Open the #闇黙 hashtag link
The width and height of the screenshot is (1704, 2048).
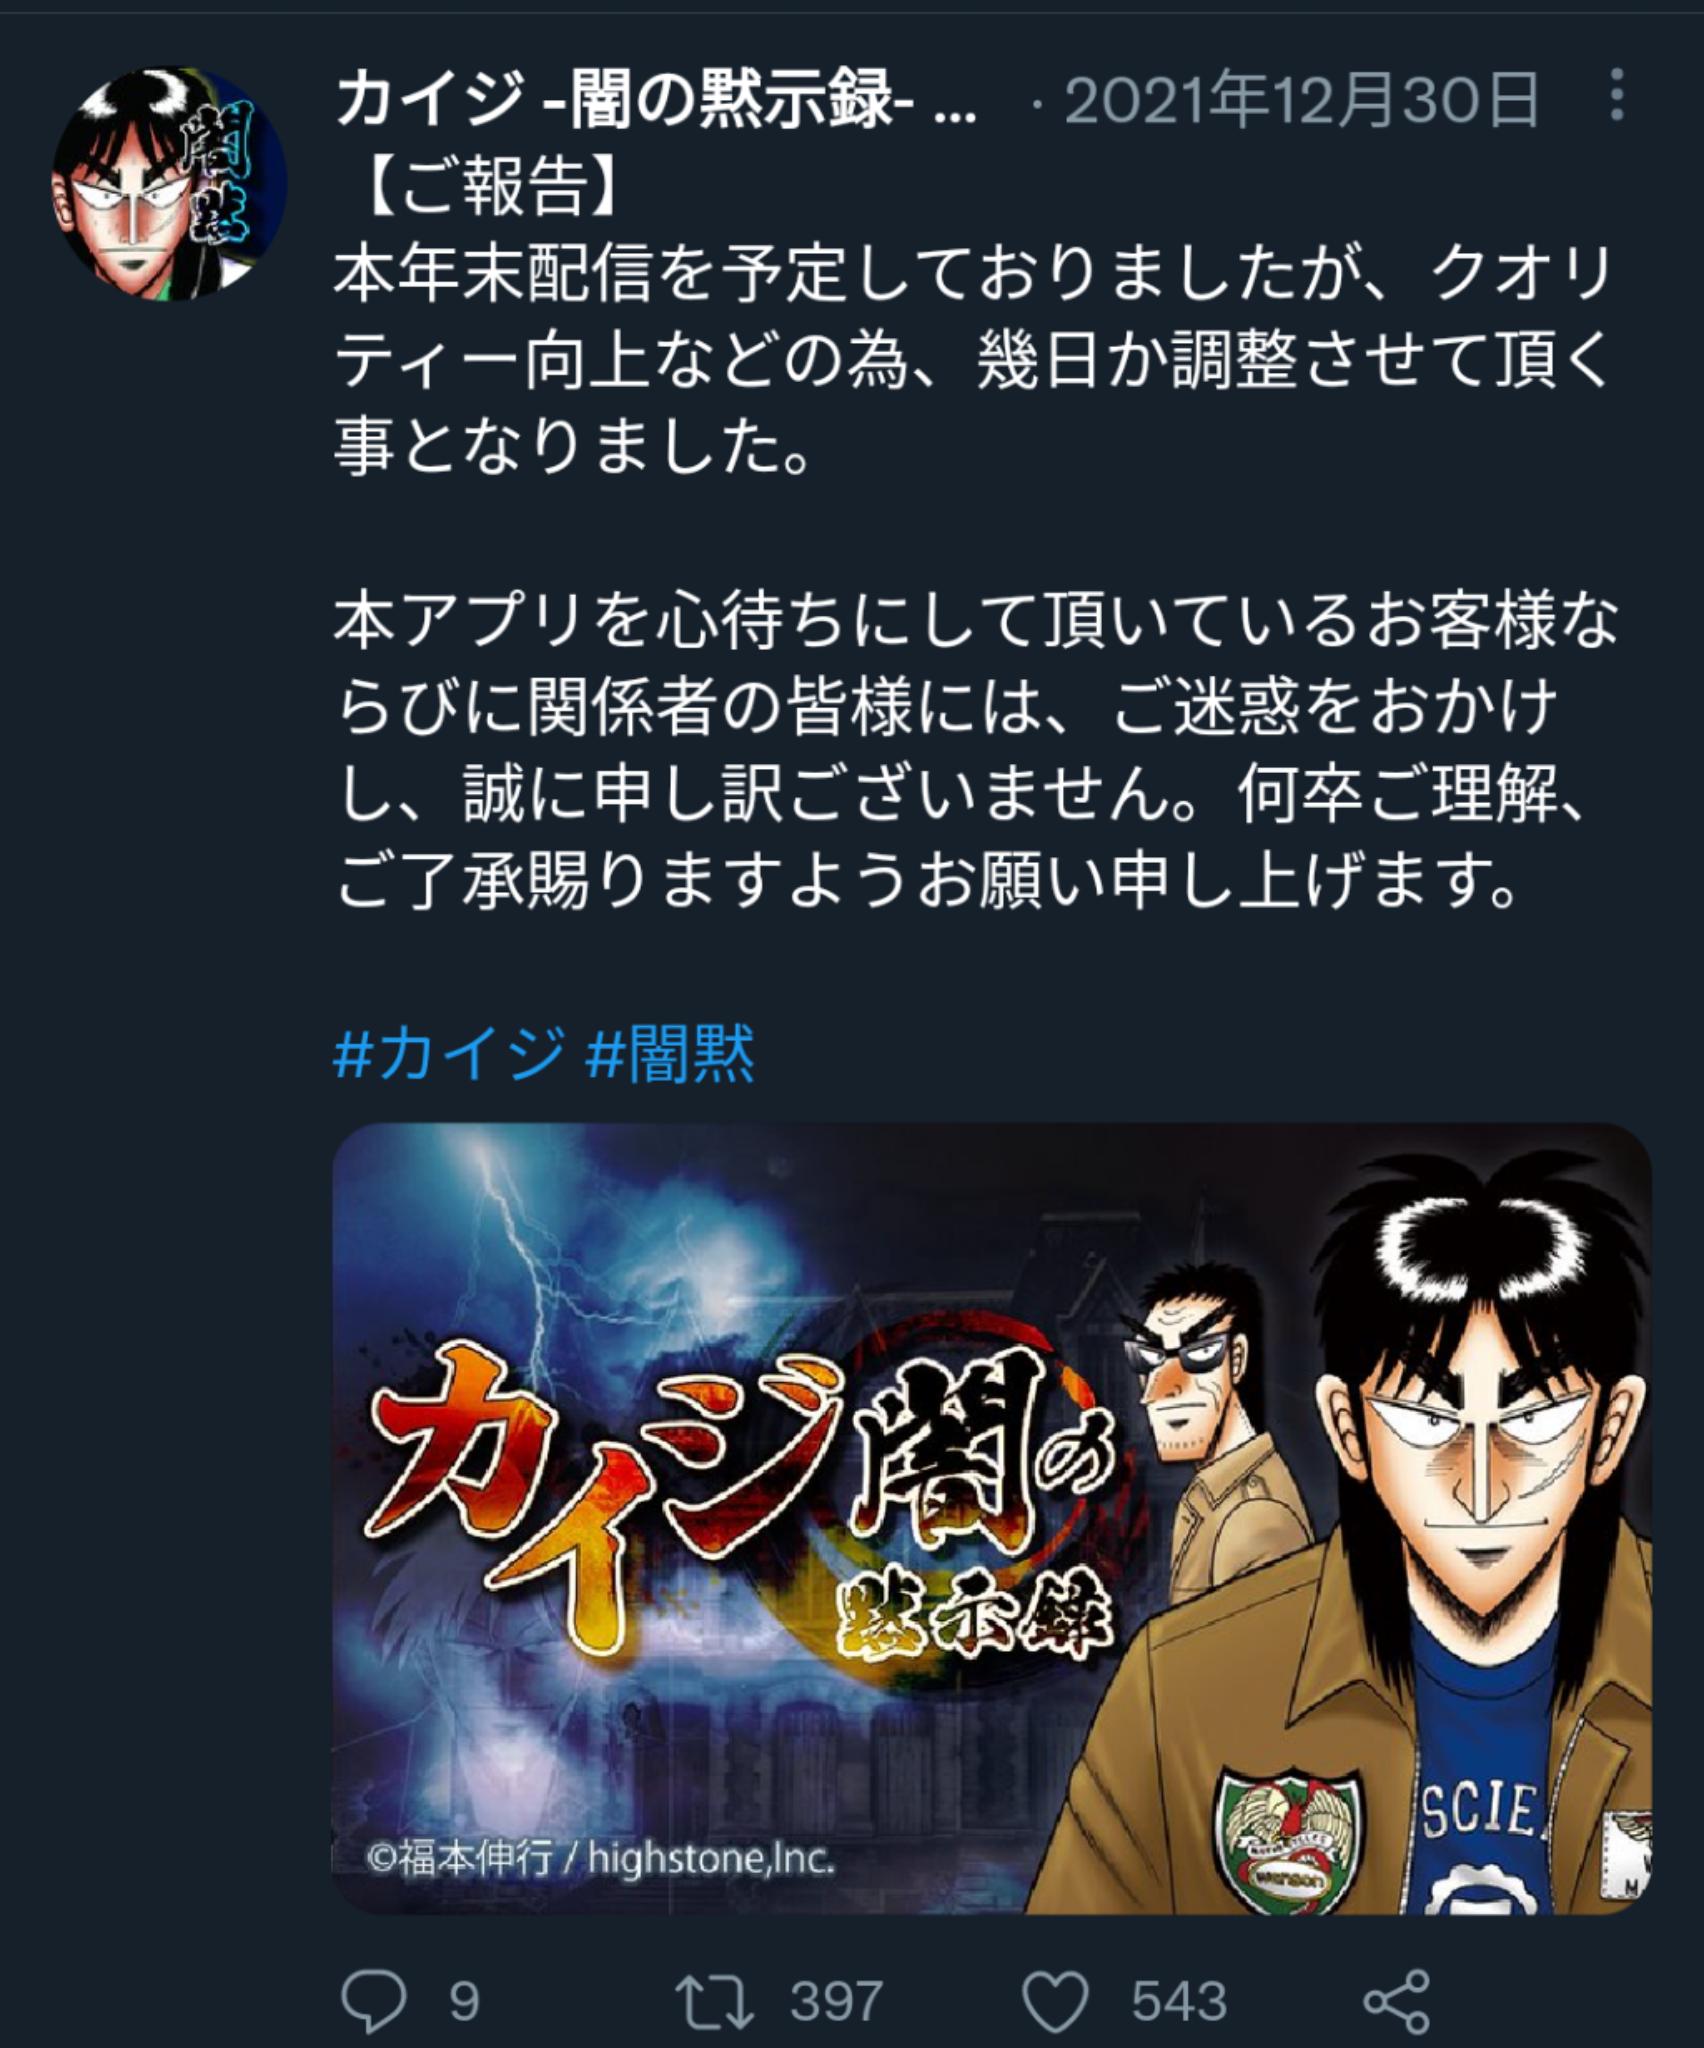[x=669, y=1054]
